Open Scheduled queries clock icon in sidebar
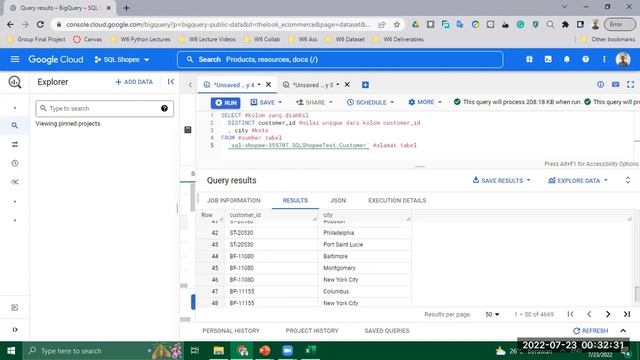 [x=15, y=163]
